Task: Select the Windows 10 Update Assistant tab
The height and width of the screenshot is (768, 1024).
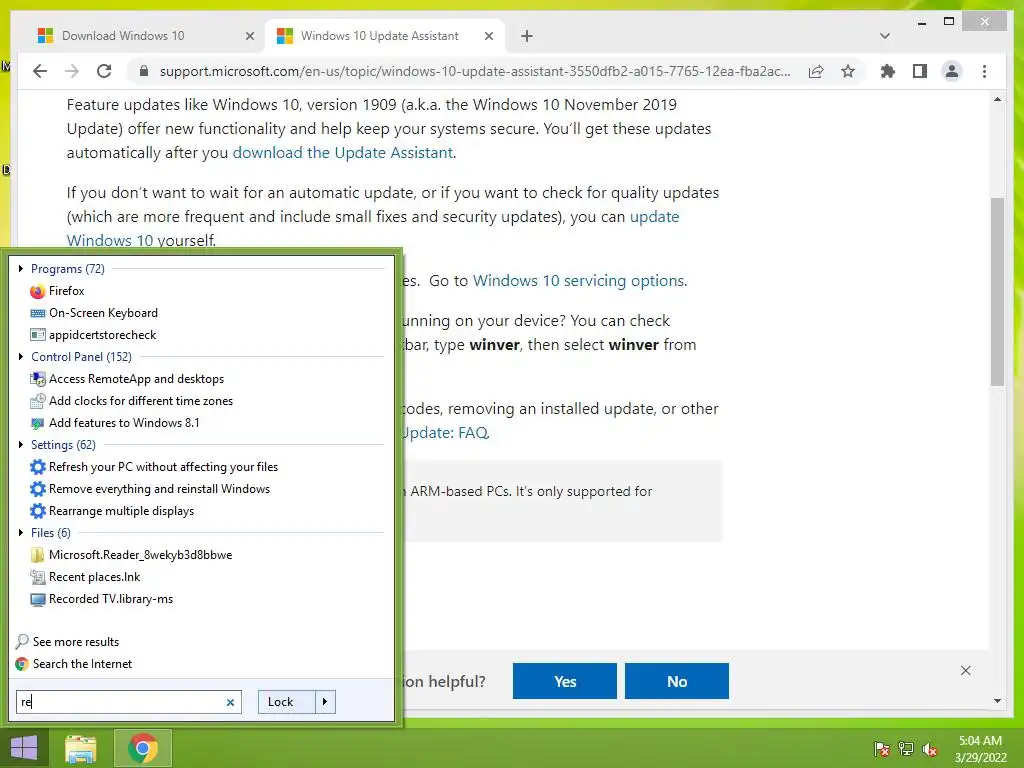Action: pyautogui.click(x=385, y=36)
